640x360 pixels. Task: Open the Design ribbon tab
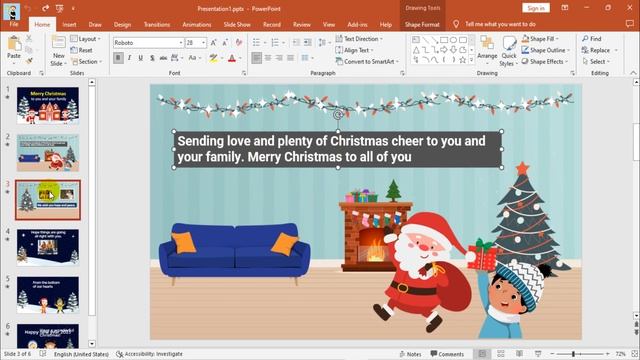tap(122, 24)
